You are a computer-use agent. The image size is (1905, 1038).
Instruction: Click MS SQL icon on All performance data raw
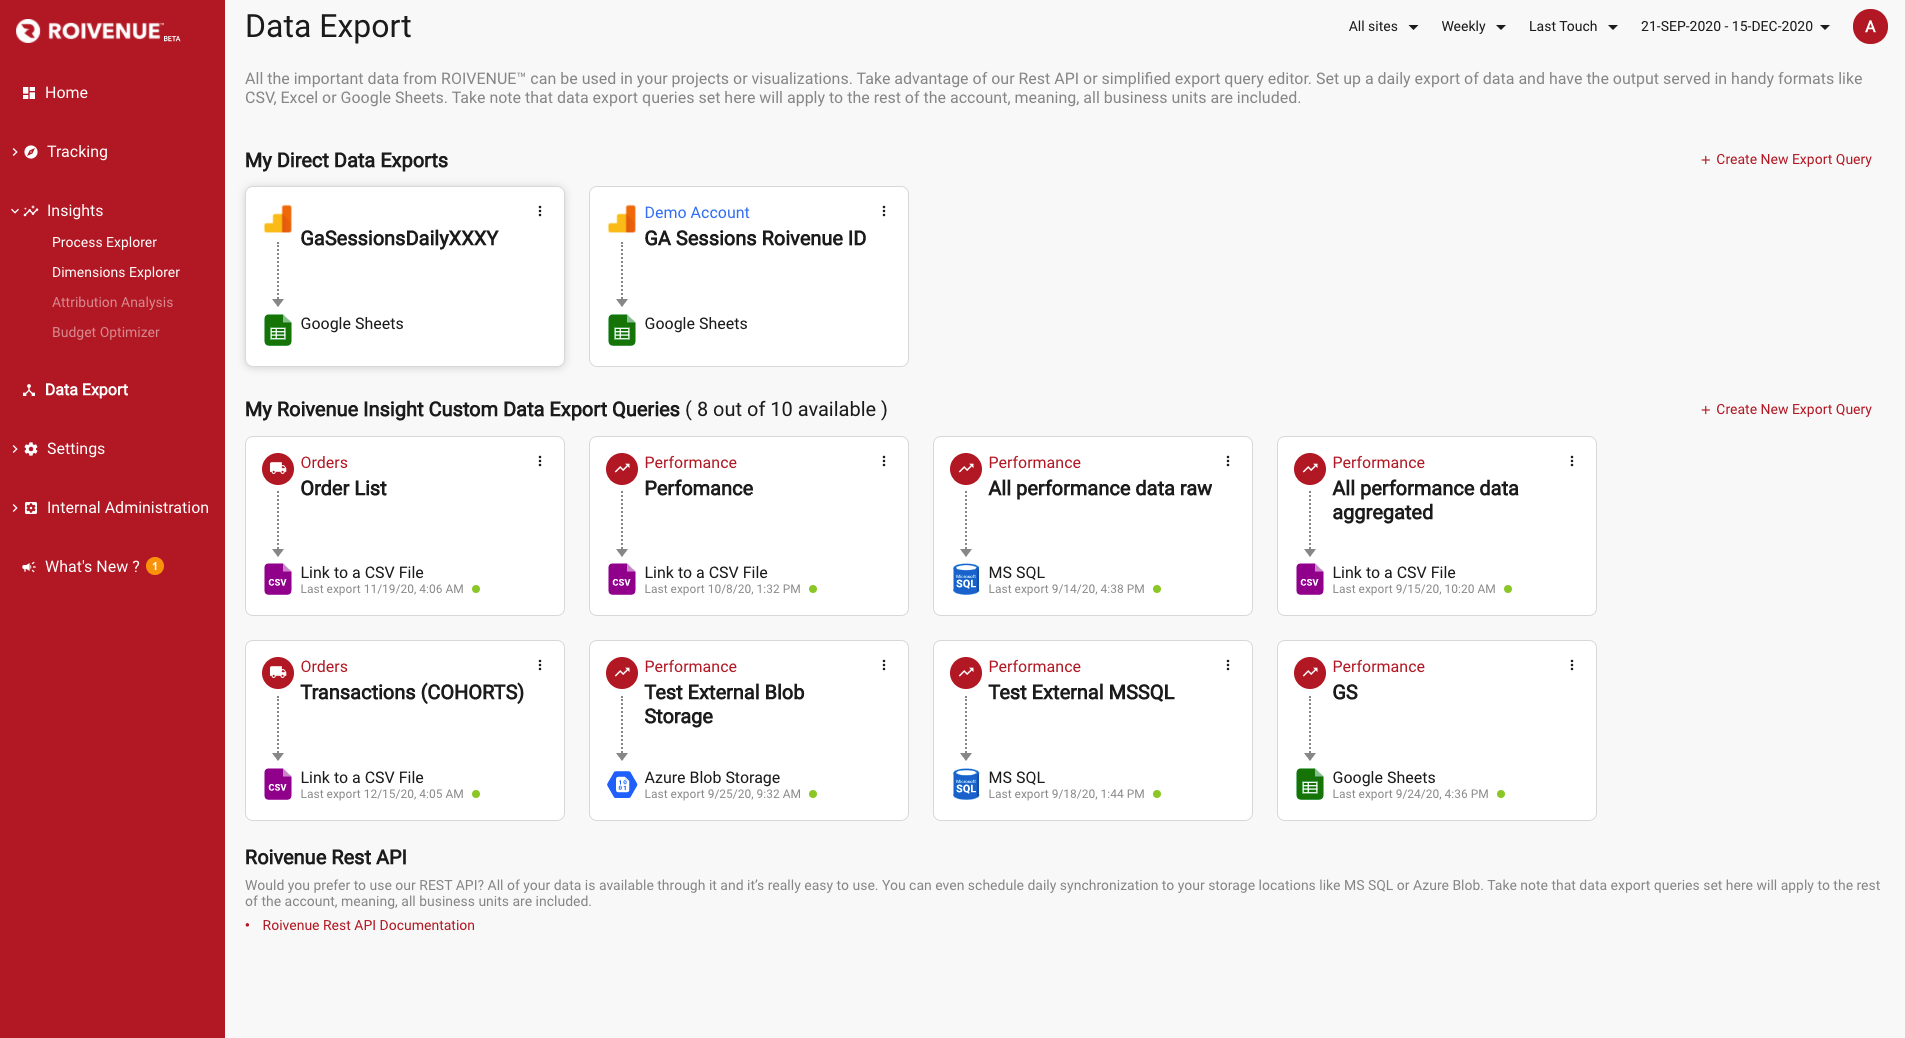966,580
